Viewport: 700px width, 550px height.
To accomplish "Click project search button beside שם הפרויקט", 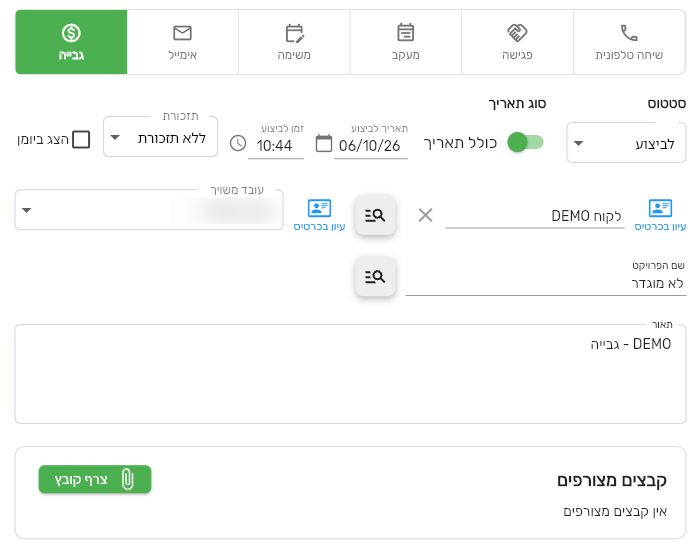I will [375, 276].
